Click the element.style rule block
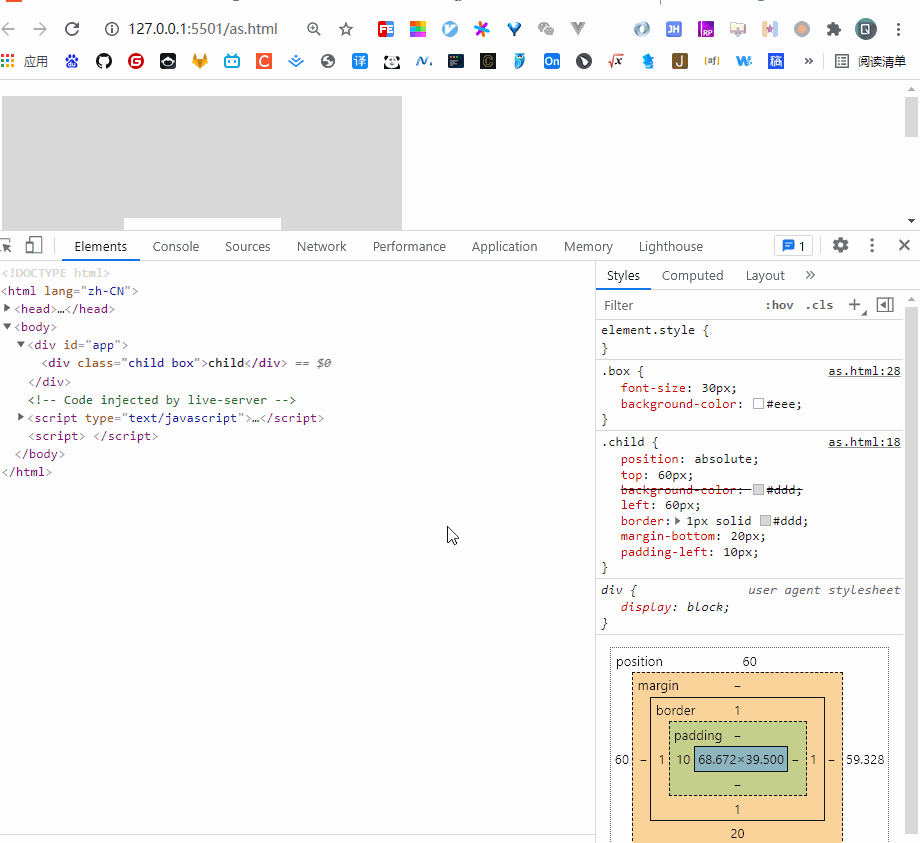Screen dimensions: 920x843 tap(749, 339)
